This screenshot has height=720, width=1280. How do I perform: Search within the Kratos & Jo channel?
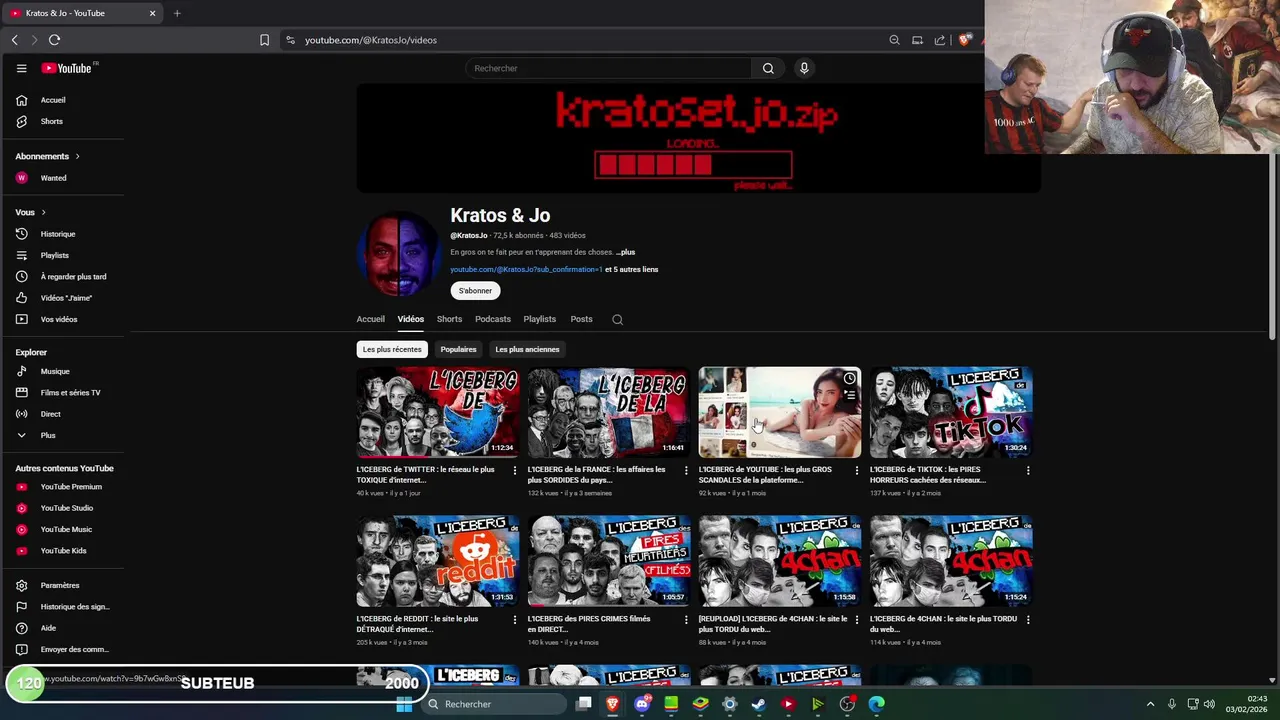617,319
